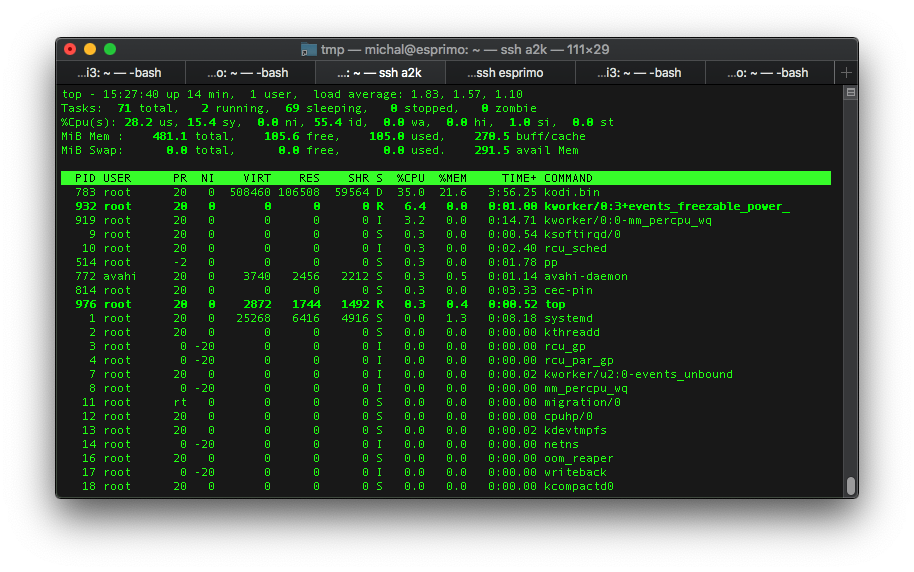
Task: Switch to the rightmost o: bash tab
Action: [769, 73]
